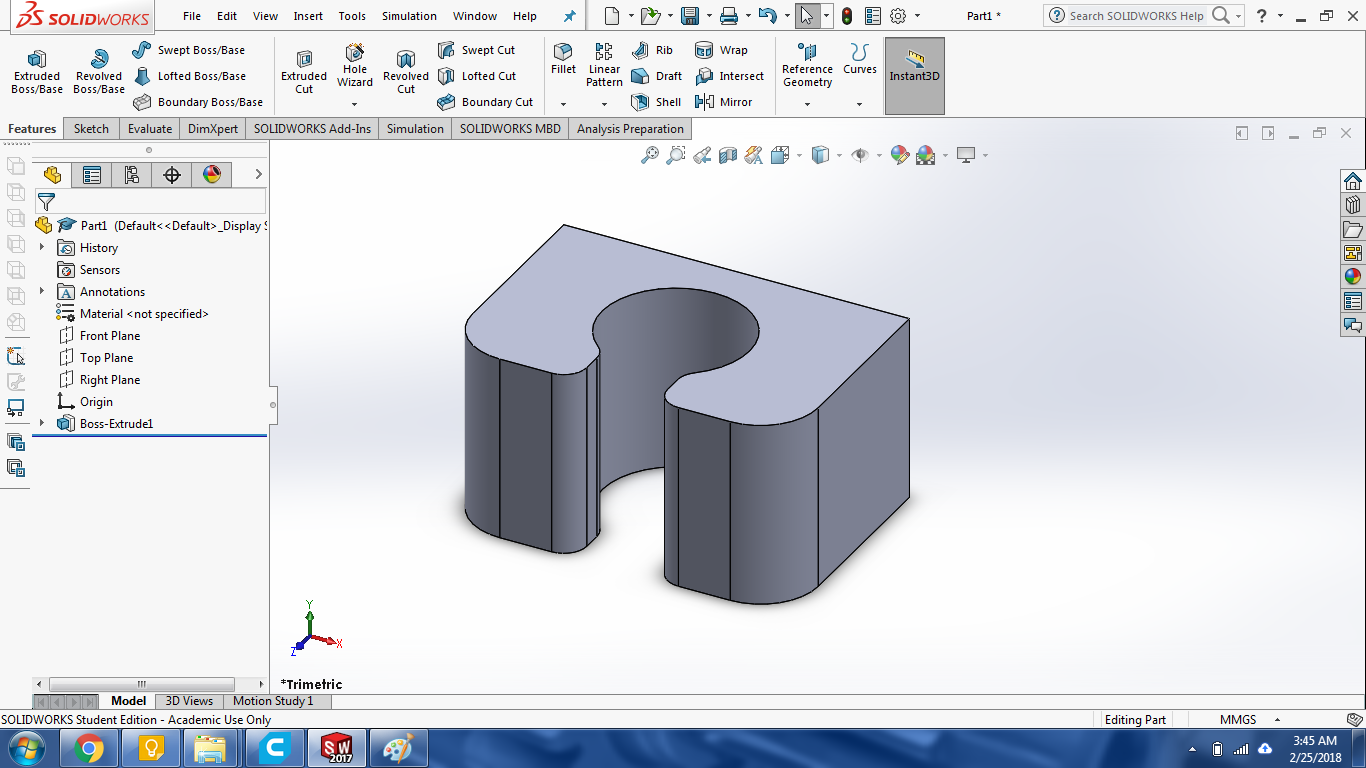Switch to the Sketch tab
The width and height of the screenshot is (1366, 768).
[91, 129]
